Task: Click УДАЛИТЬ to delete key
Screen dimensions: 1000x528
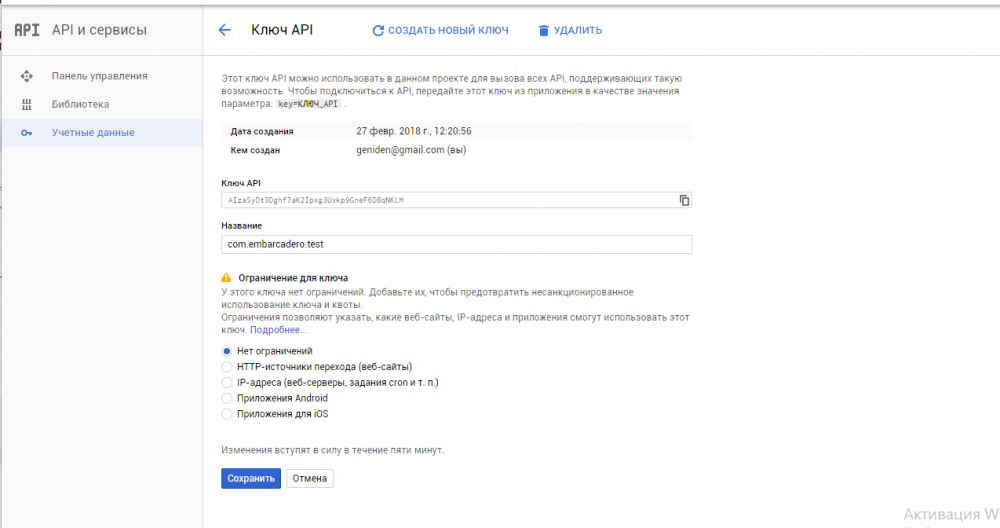Action: point(570,30)
